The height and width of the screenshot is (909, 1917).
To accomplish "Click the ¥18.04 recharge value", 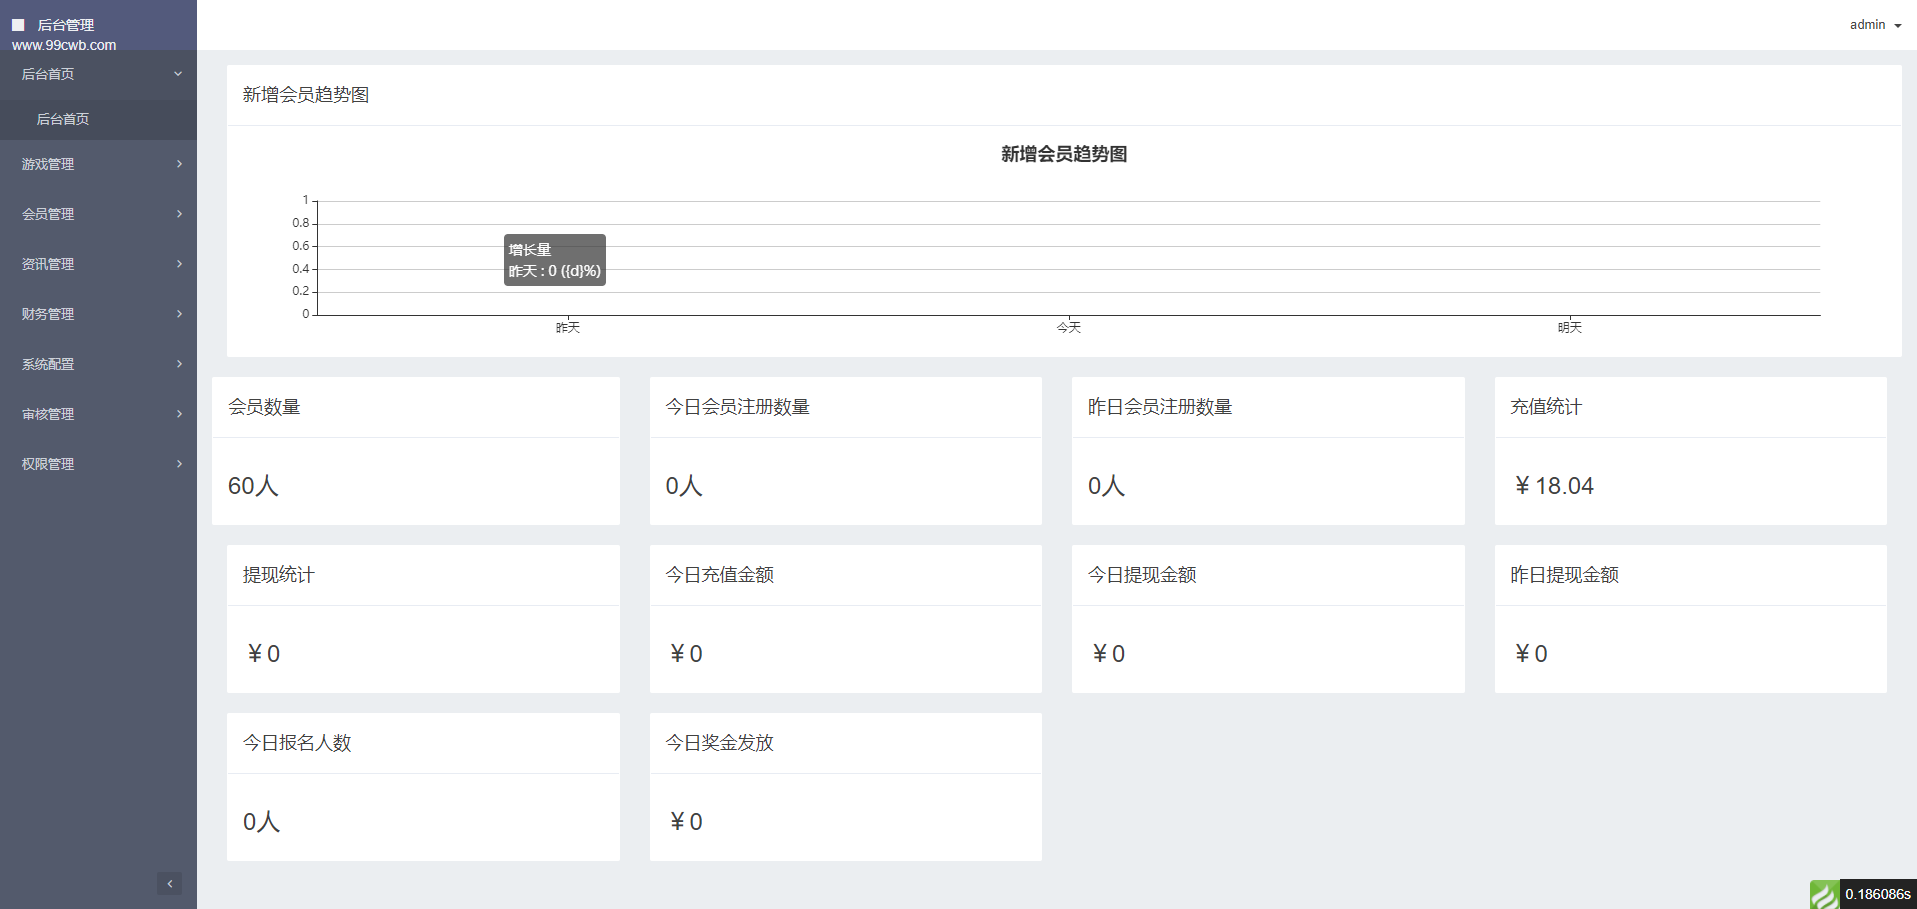I will 1554,486.
